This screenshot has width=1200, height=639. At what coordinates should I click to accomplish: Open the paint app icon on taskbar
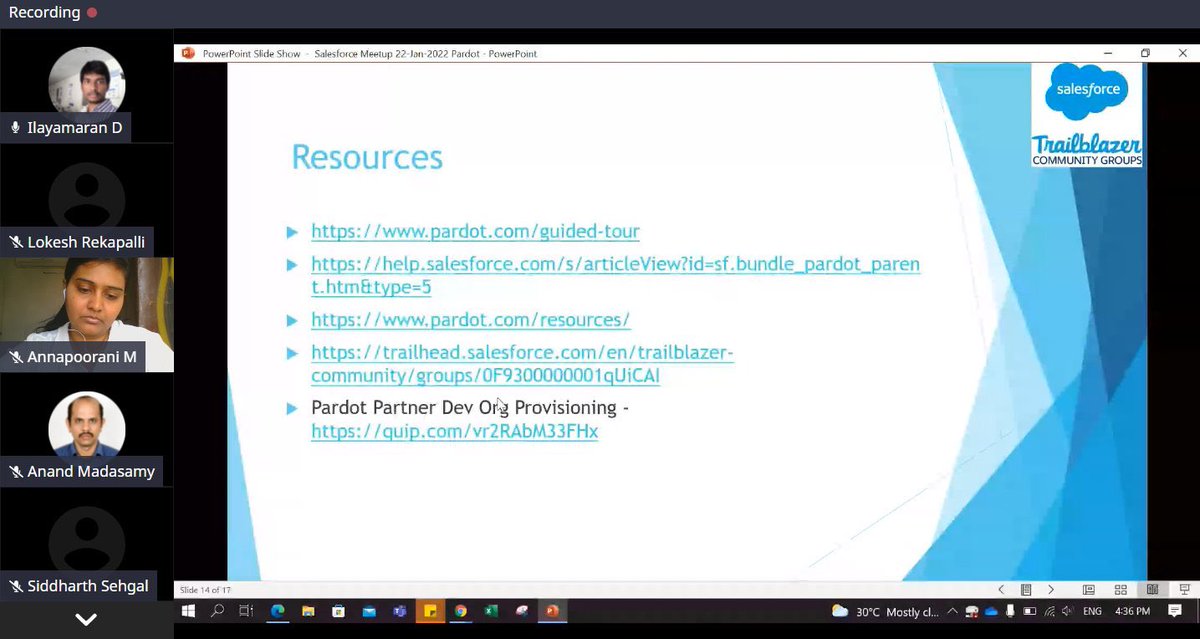point(521,611)
